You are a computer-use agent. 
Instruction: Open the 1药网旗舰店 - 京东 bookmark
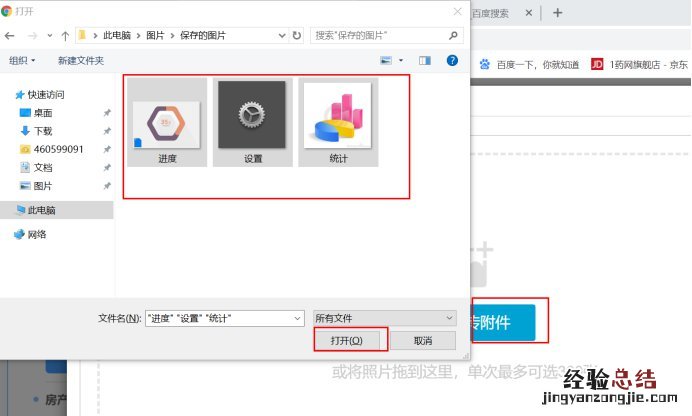pyautogui.click(x=639, y=65)
